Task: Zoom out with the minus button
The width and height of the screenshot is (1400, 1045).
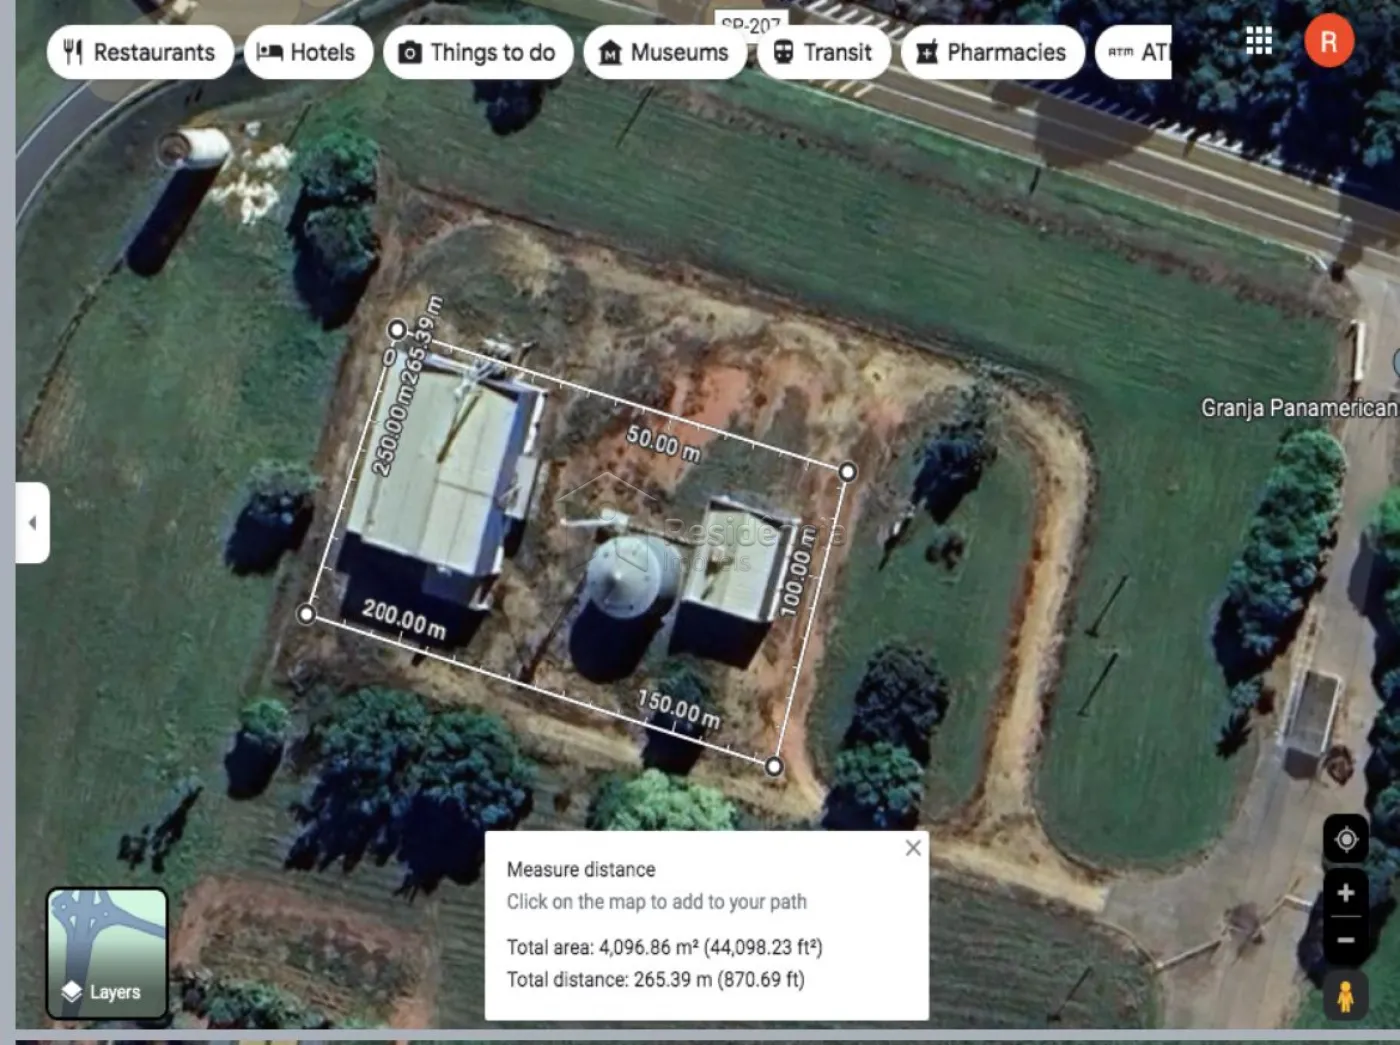Action: click(x=1346, y=940)
